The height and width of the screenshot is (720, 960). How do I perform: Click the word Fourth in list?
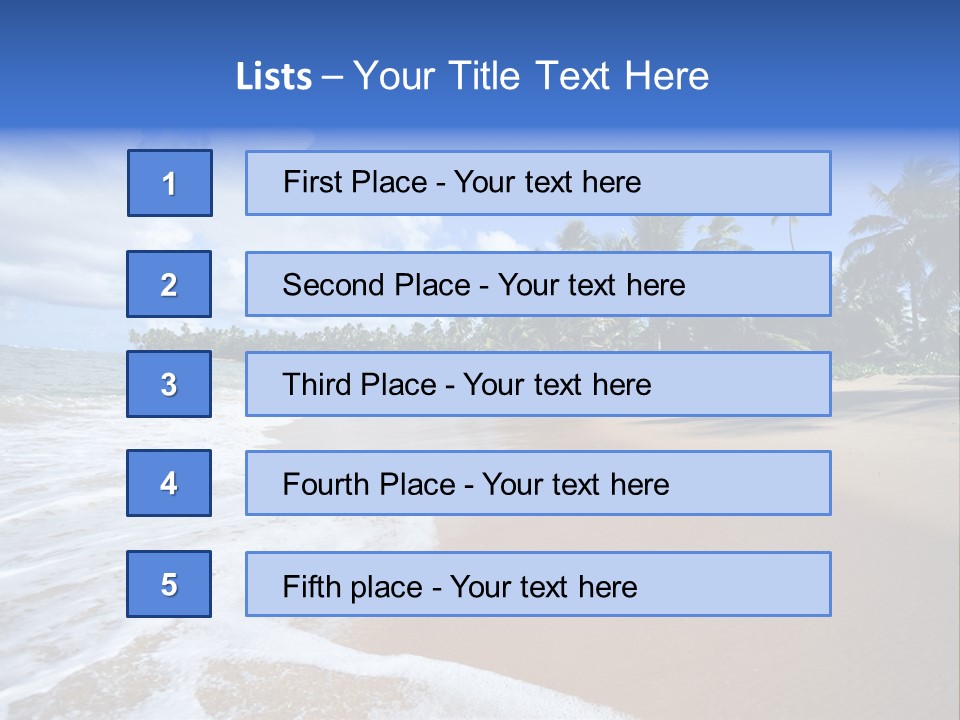pos(325,484)
